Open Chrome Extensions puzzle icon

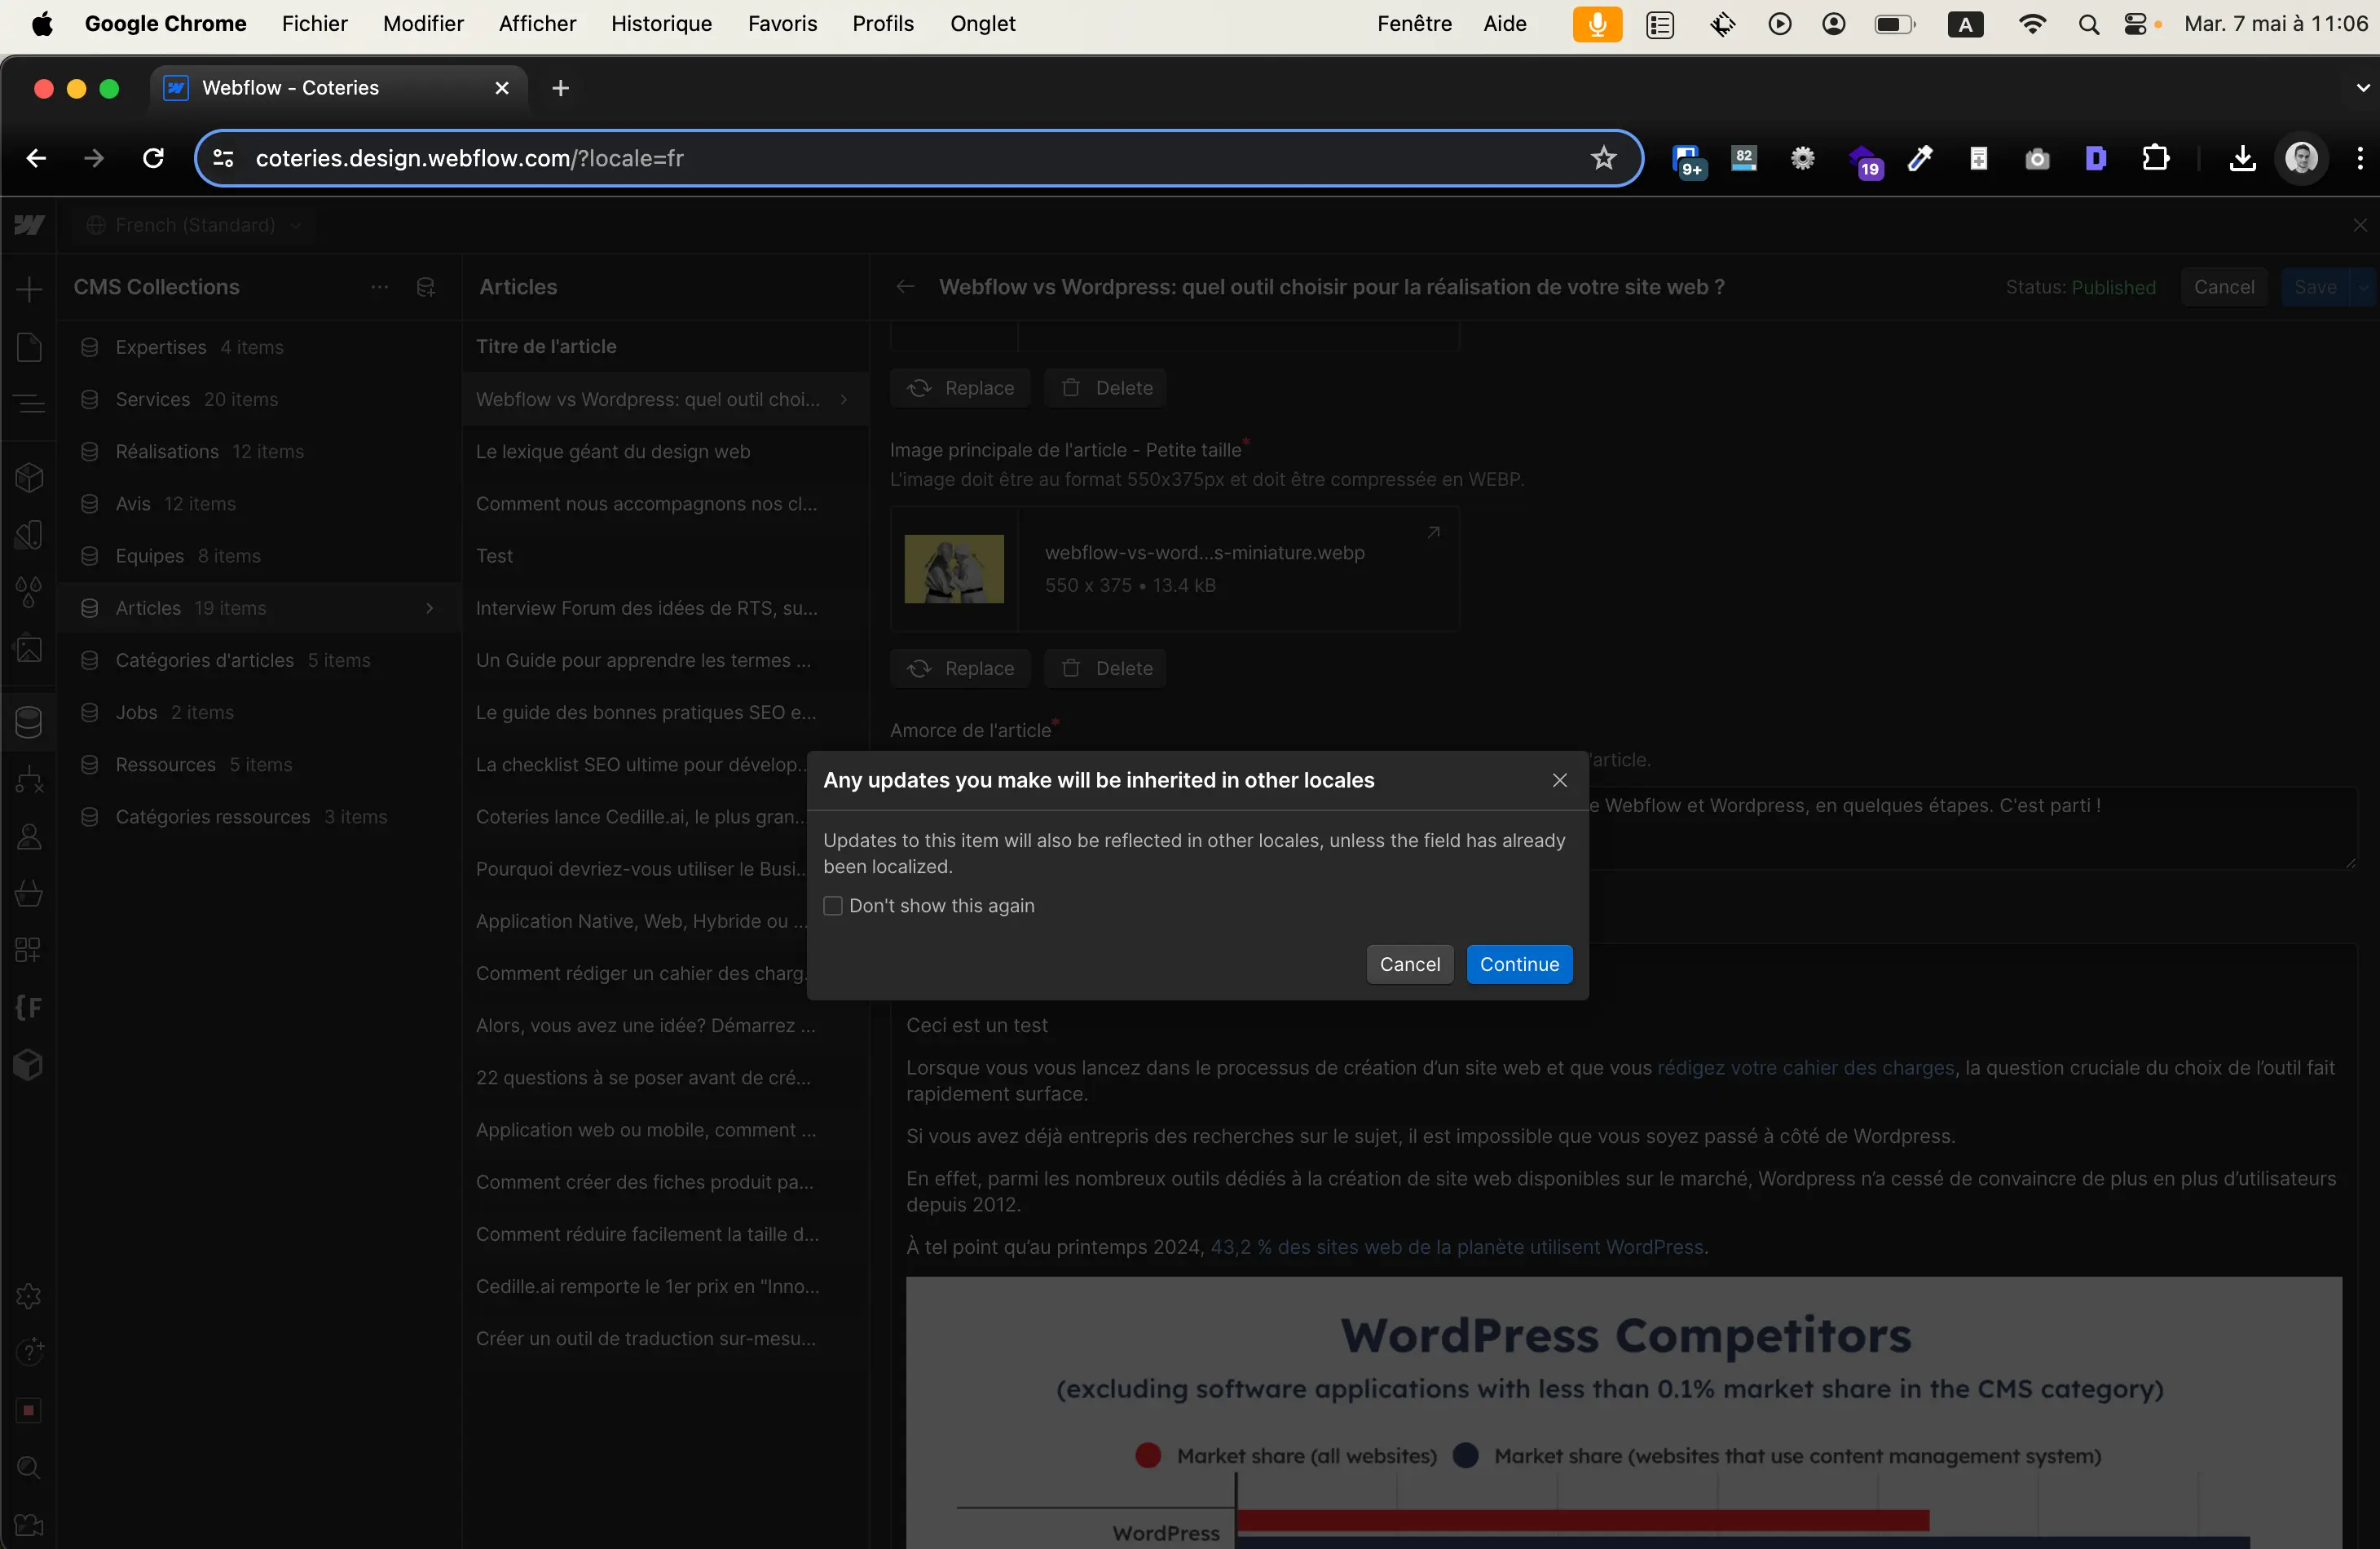[x=2155, y=158]
